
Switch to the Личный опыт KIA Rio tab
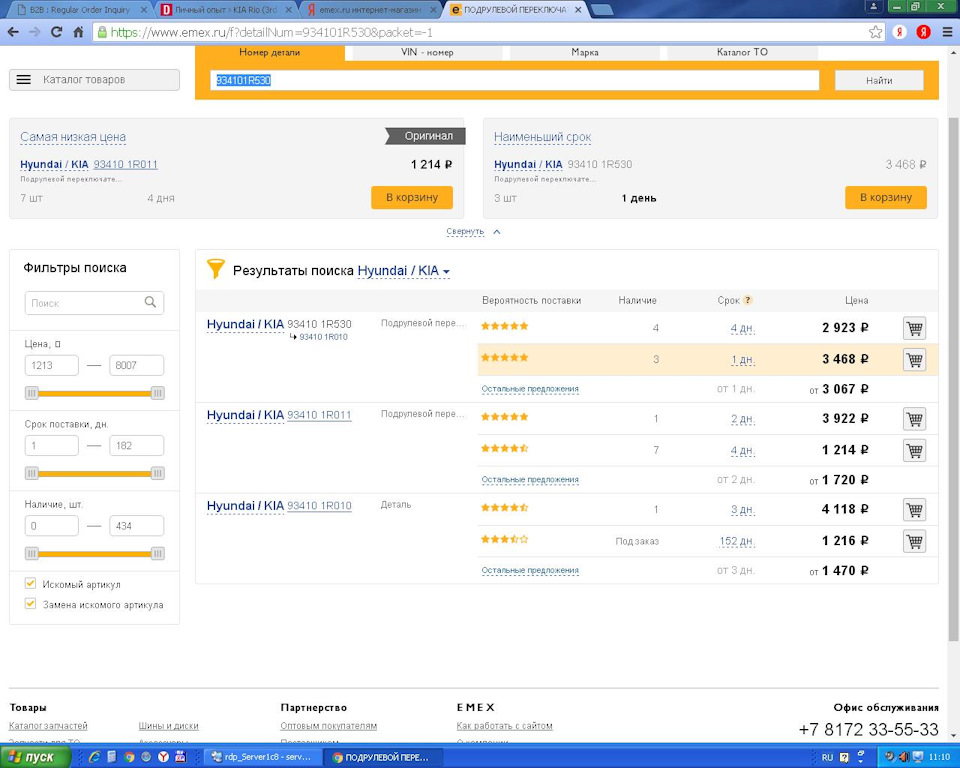225,10
